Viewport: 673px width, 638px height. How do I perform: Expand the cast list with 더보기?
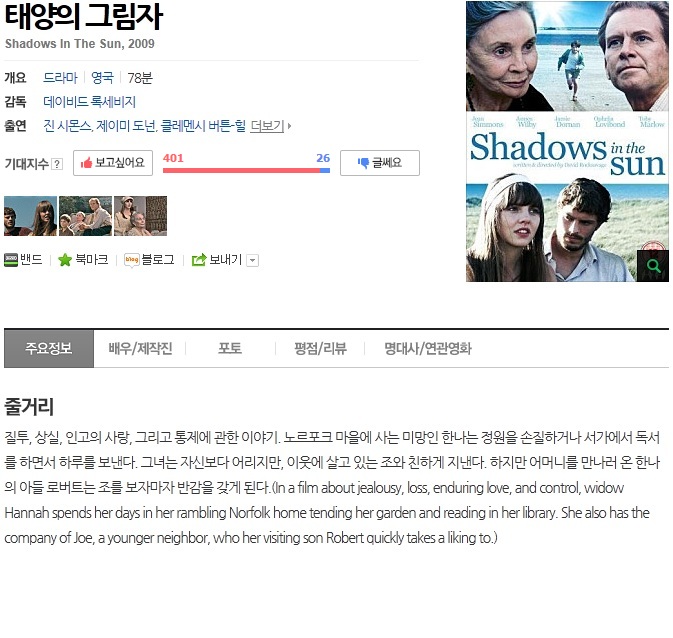[270, 126]
